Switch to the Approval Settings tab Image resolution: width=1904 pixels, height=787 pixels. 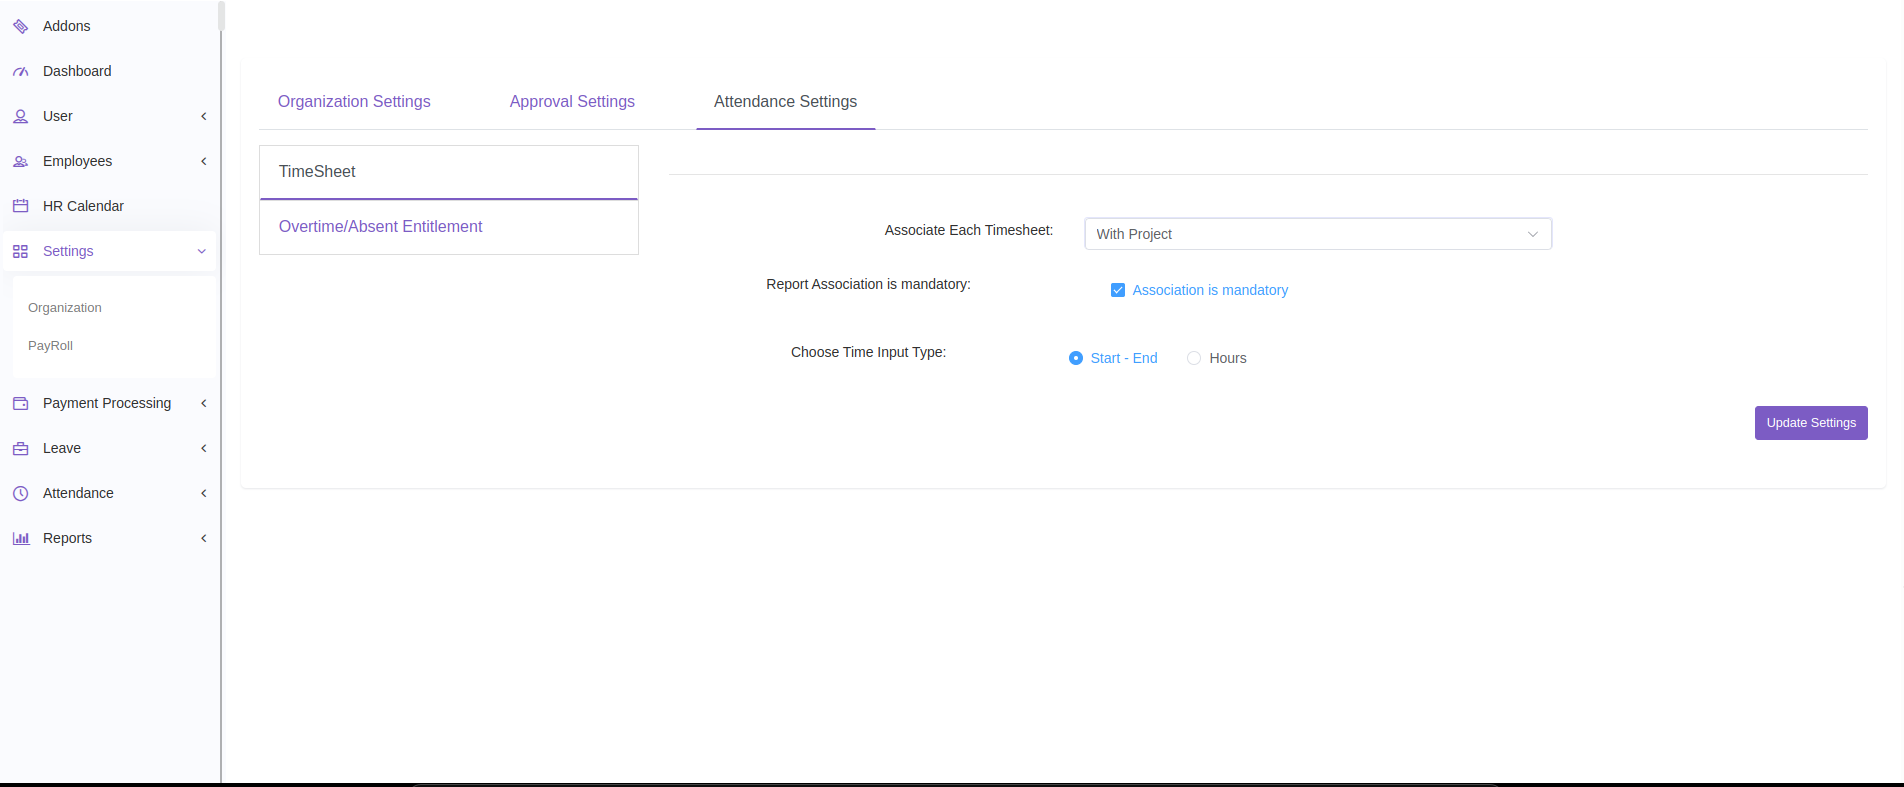[x=572, y=102]
